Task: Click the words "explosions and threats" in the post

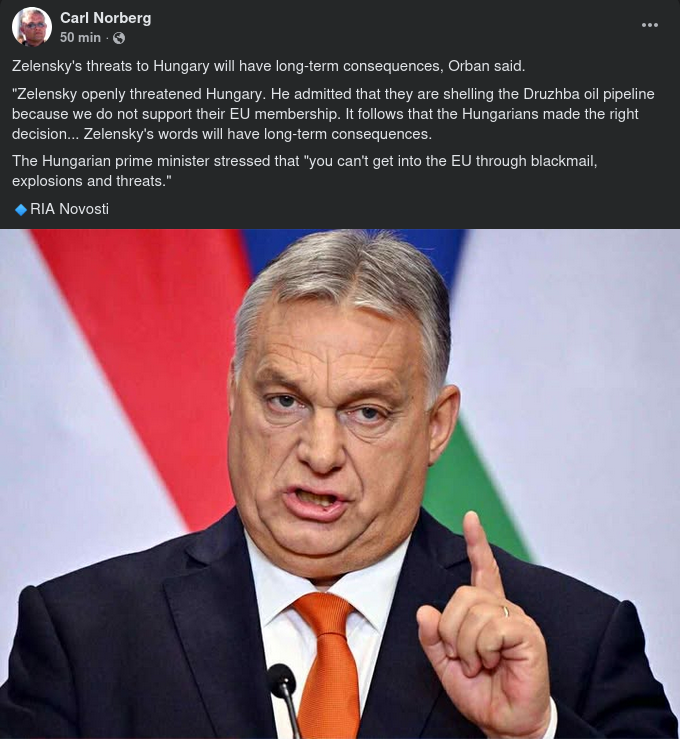Action: 92,181
